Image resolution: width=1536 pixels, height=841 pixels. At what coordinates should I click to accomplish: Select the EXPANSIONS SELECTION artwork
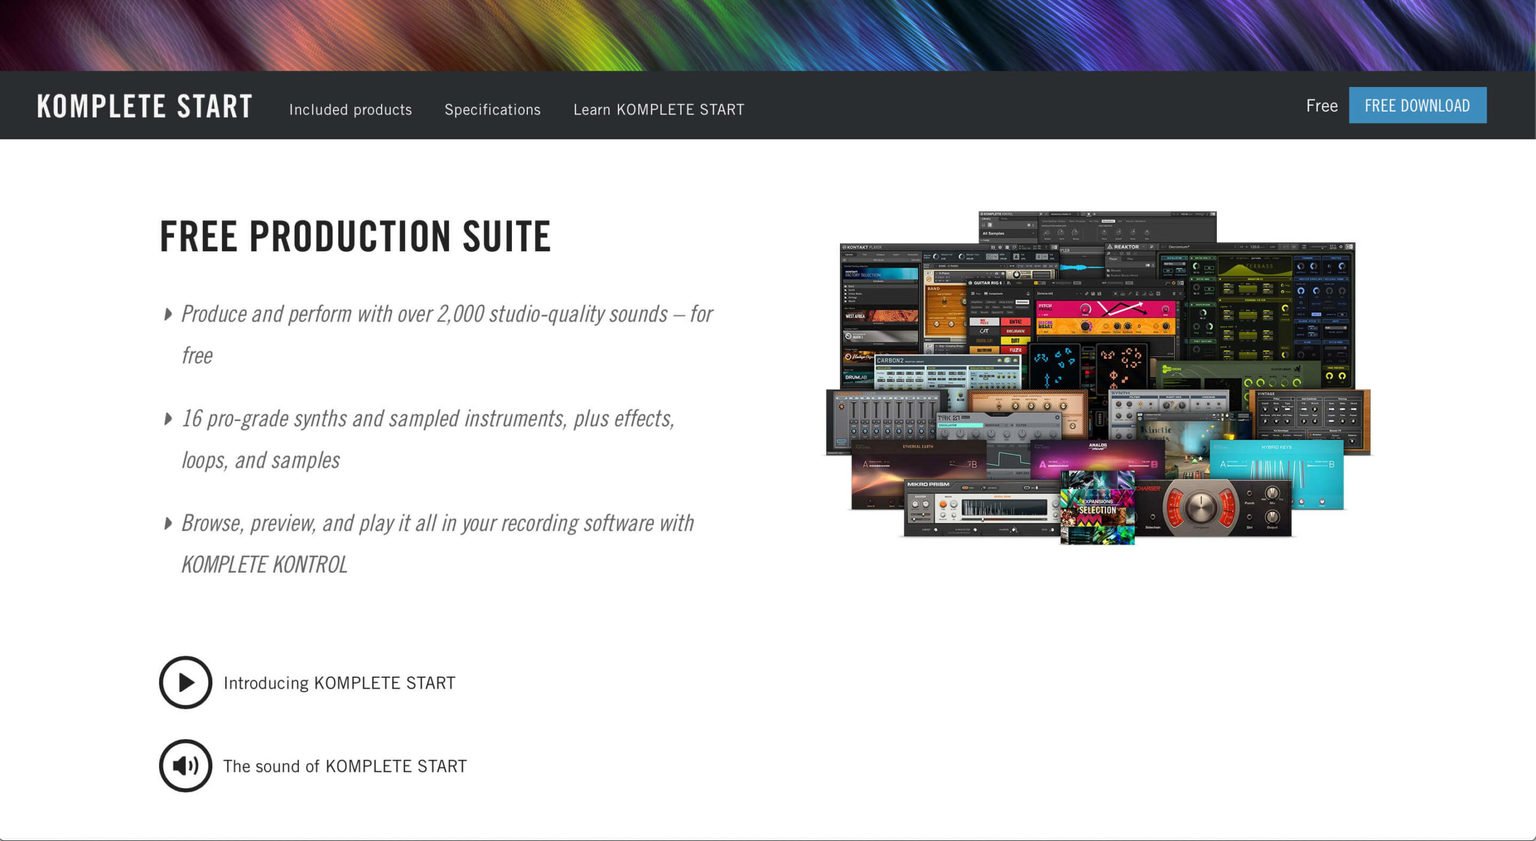click(1096, 510)
